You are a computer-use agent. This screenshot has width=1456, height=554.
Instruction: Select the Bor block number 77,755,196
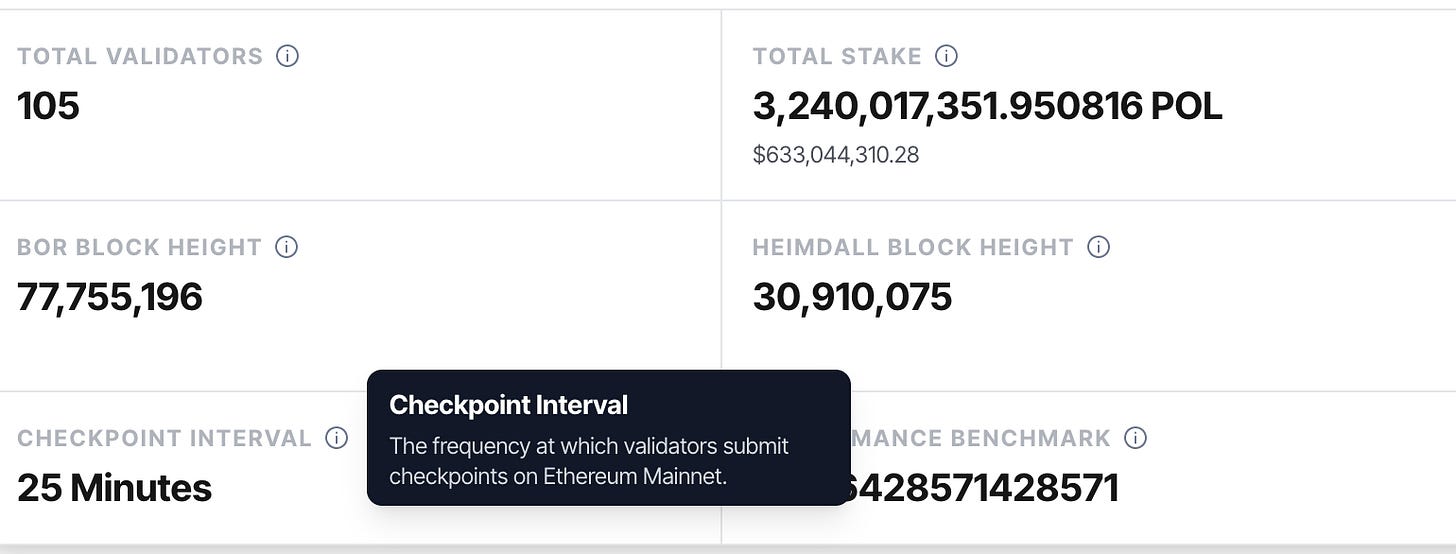point(110,297)
